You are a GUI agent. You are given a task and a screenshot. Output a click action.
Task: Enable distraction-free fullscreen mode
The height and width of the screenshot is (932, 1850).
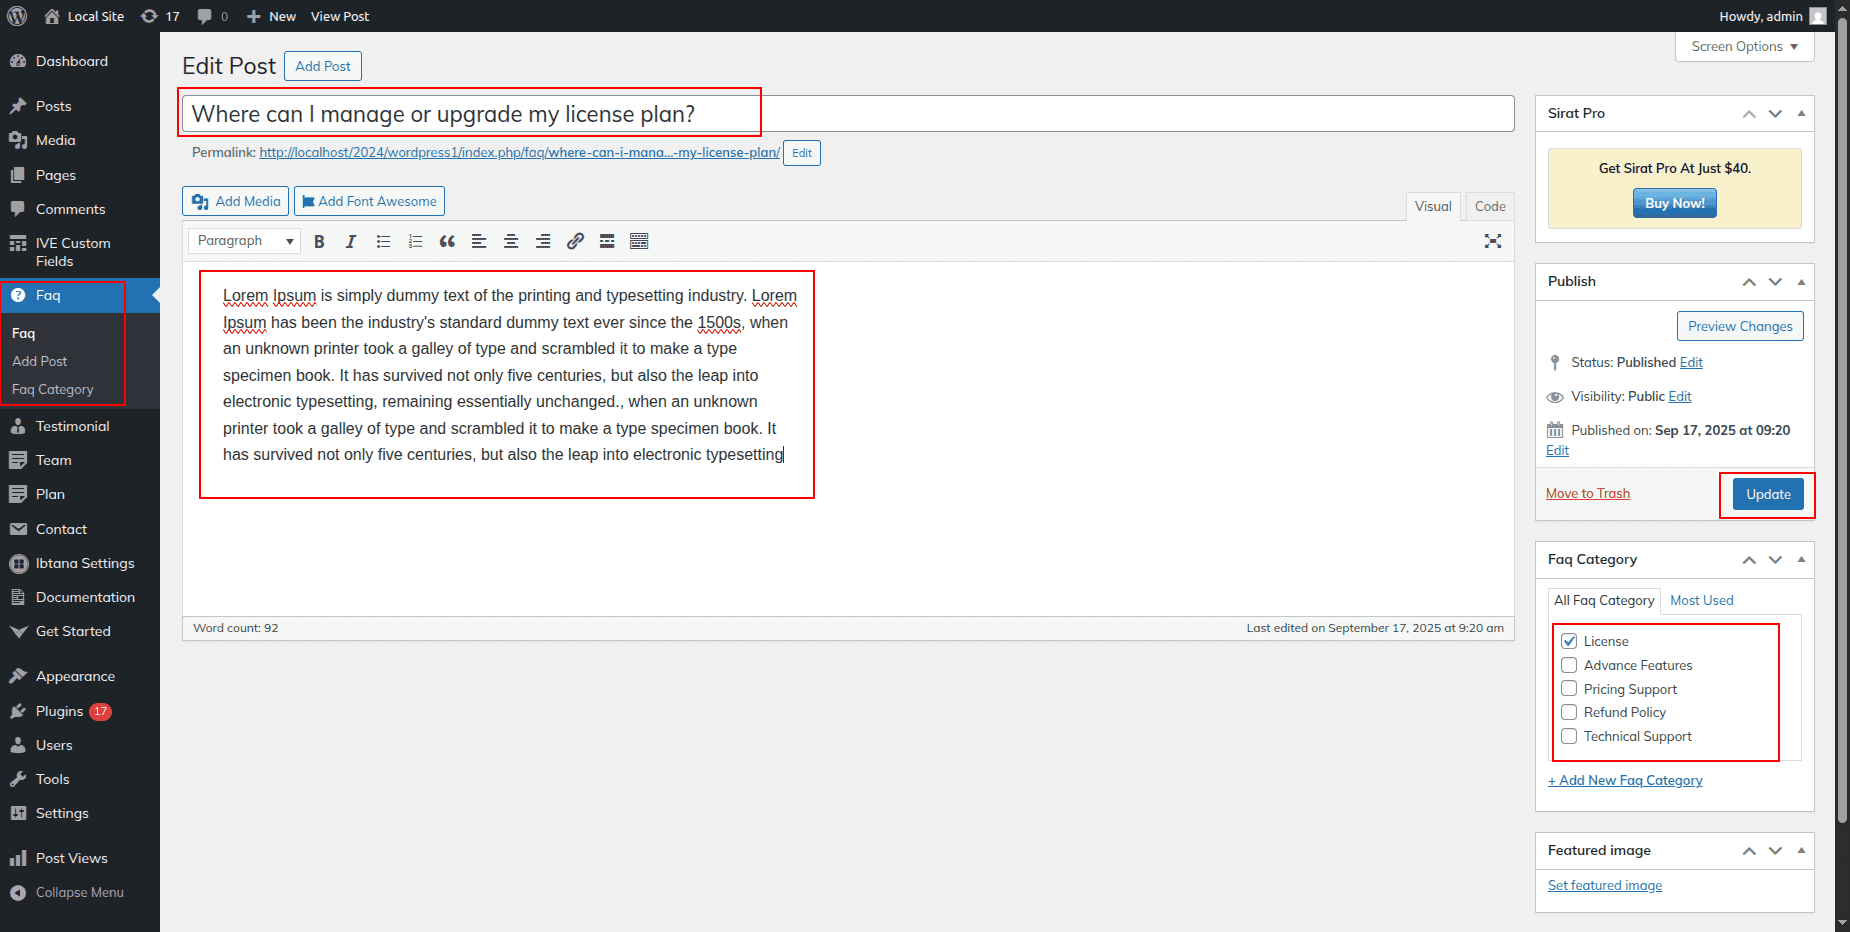coord(1492,241)
